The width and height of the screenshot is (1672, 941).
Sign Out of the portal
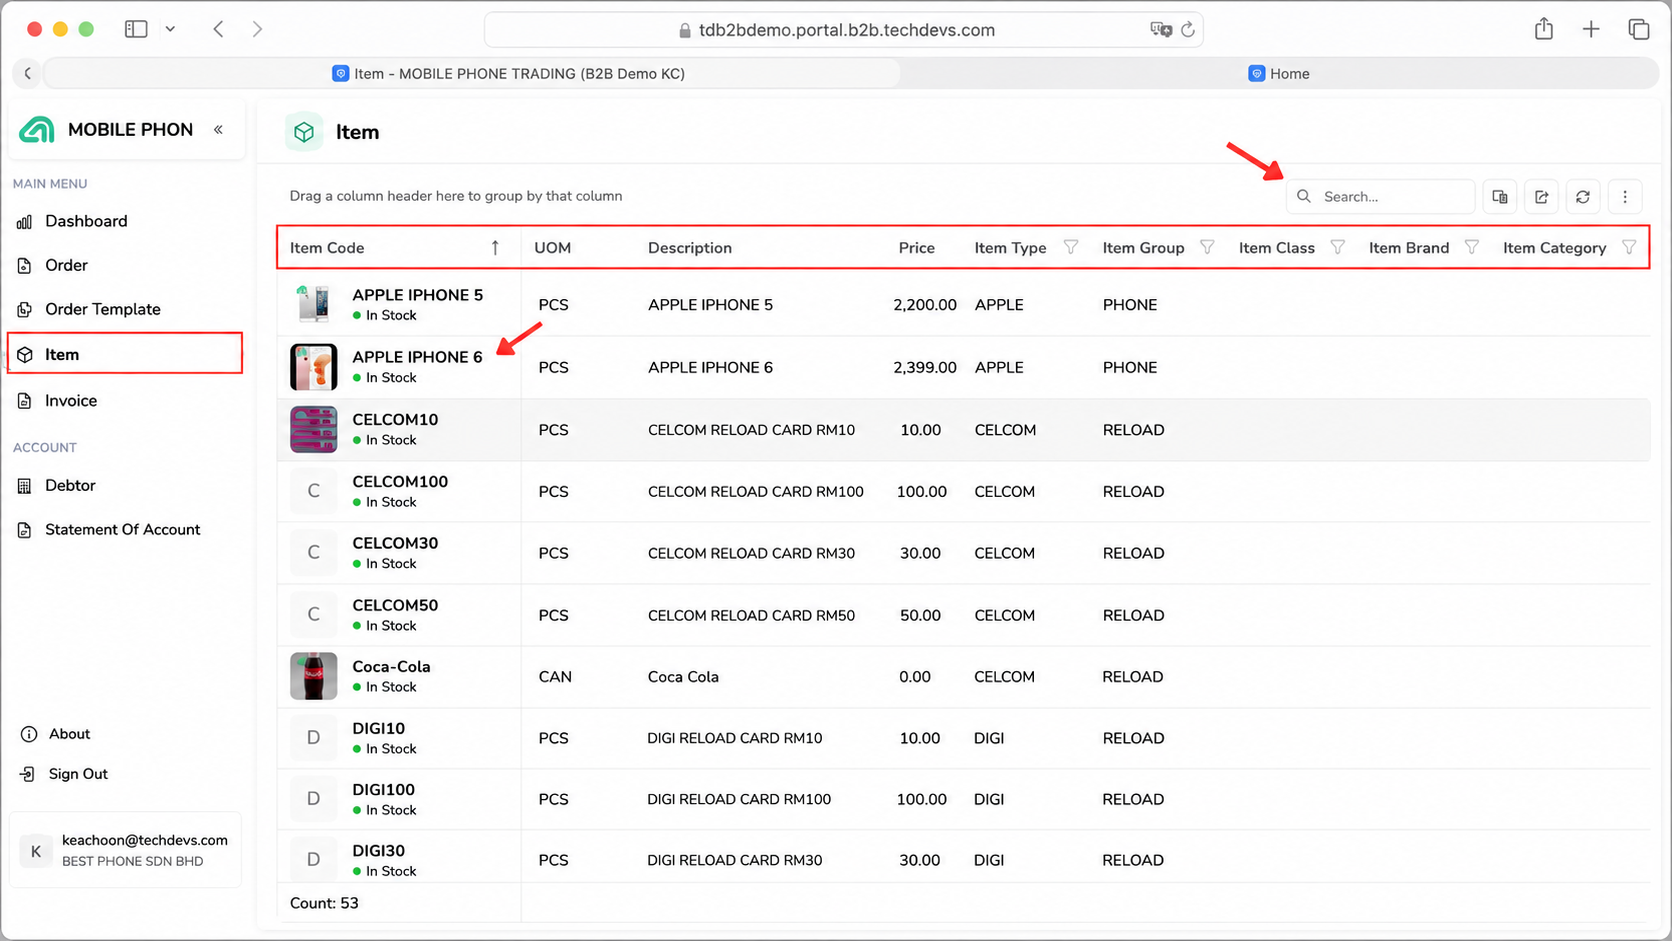[x=78, y=774]
